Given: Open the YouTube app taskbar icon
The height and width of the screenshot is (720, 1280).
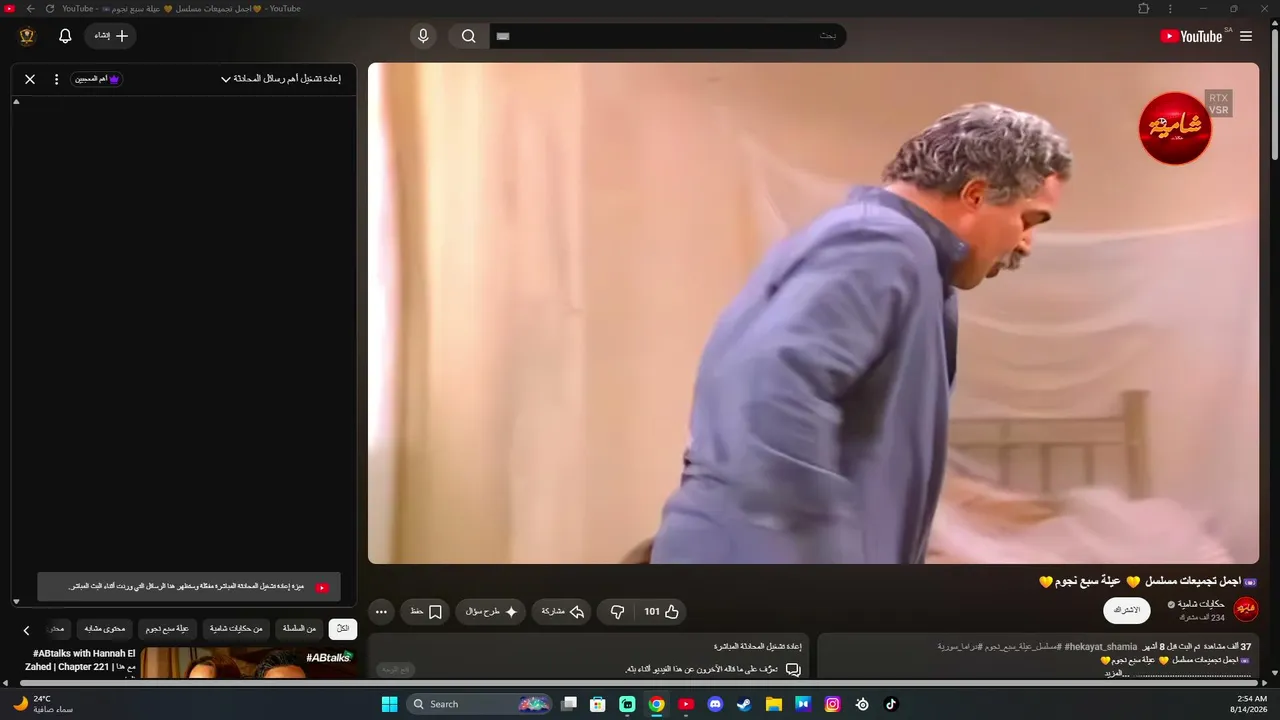Looking at the screenshot, I should [686, 704].
